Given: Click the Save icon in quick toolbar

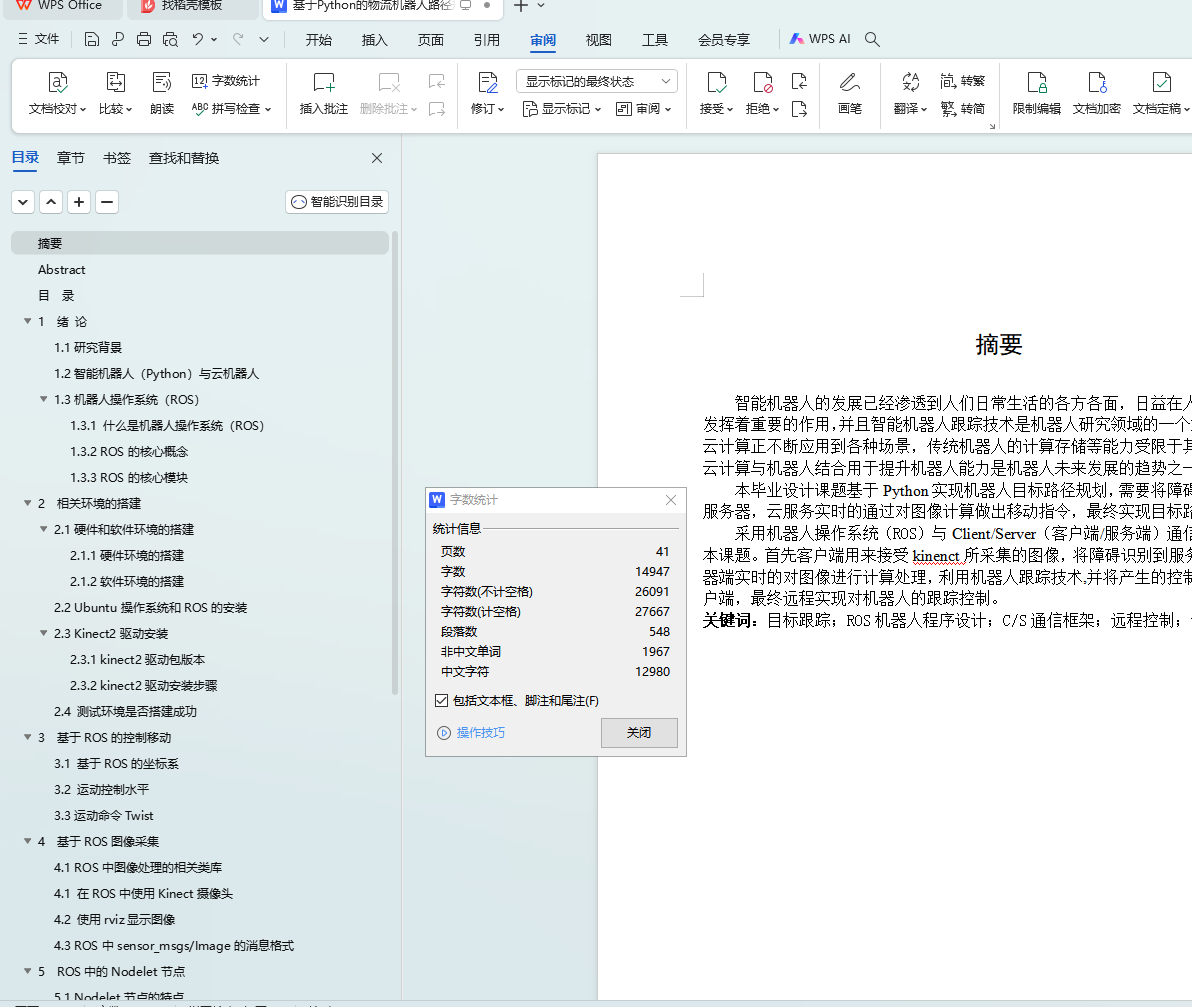Looking at the screenshot, I should [x=91, y=40].
